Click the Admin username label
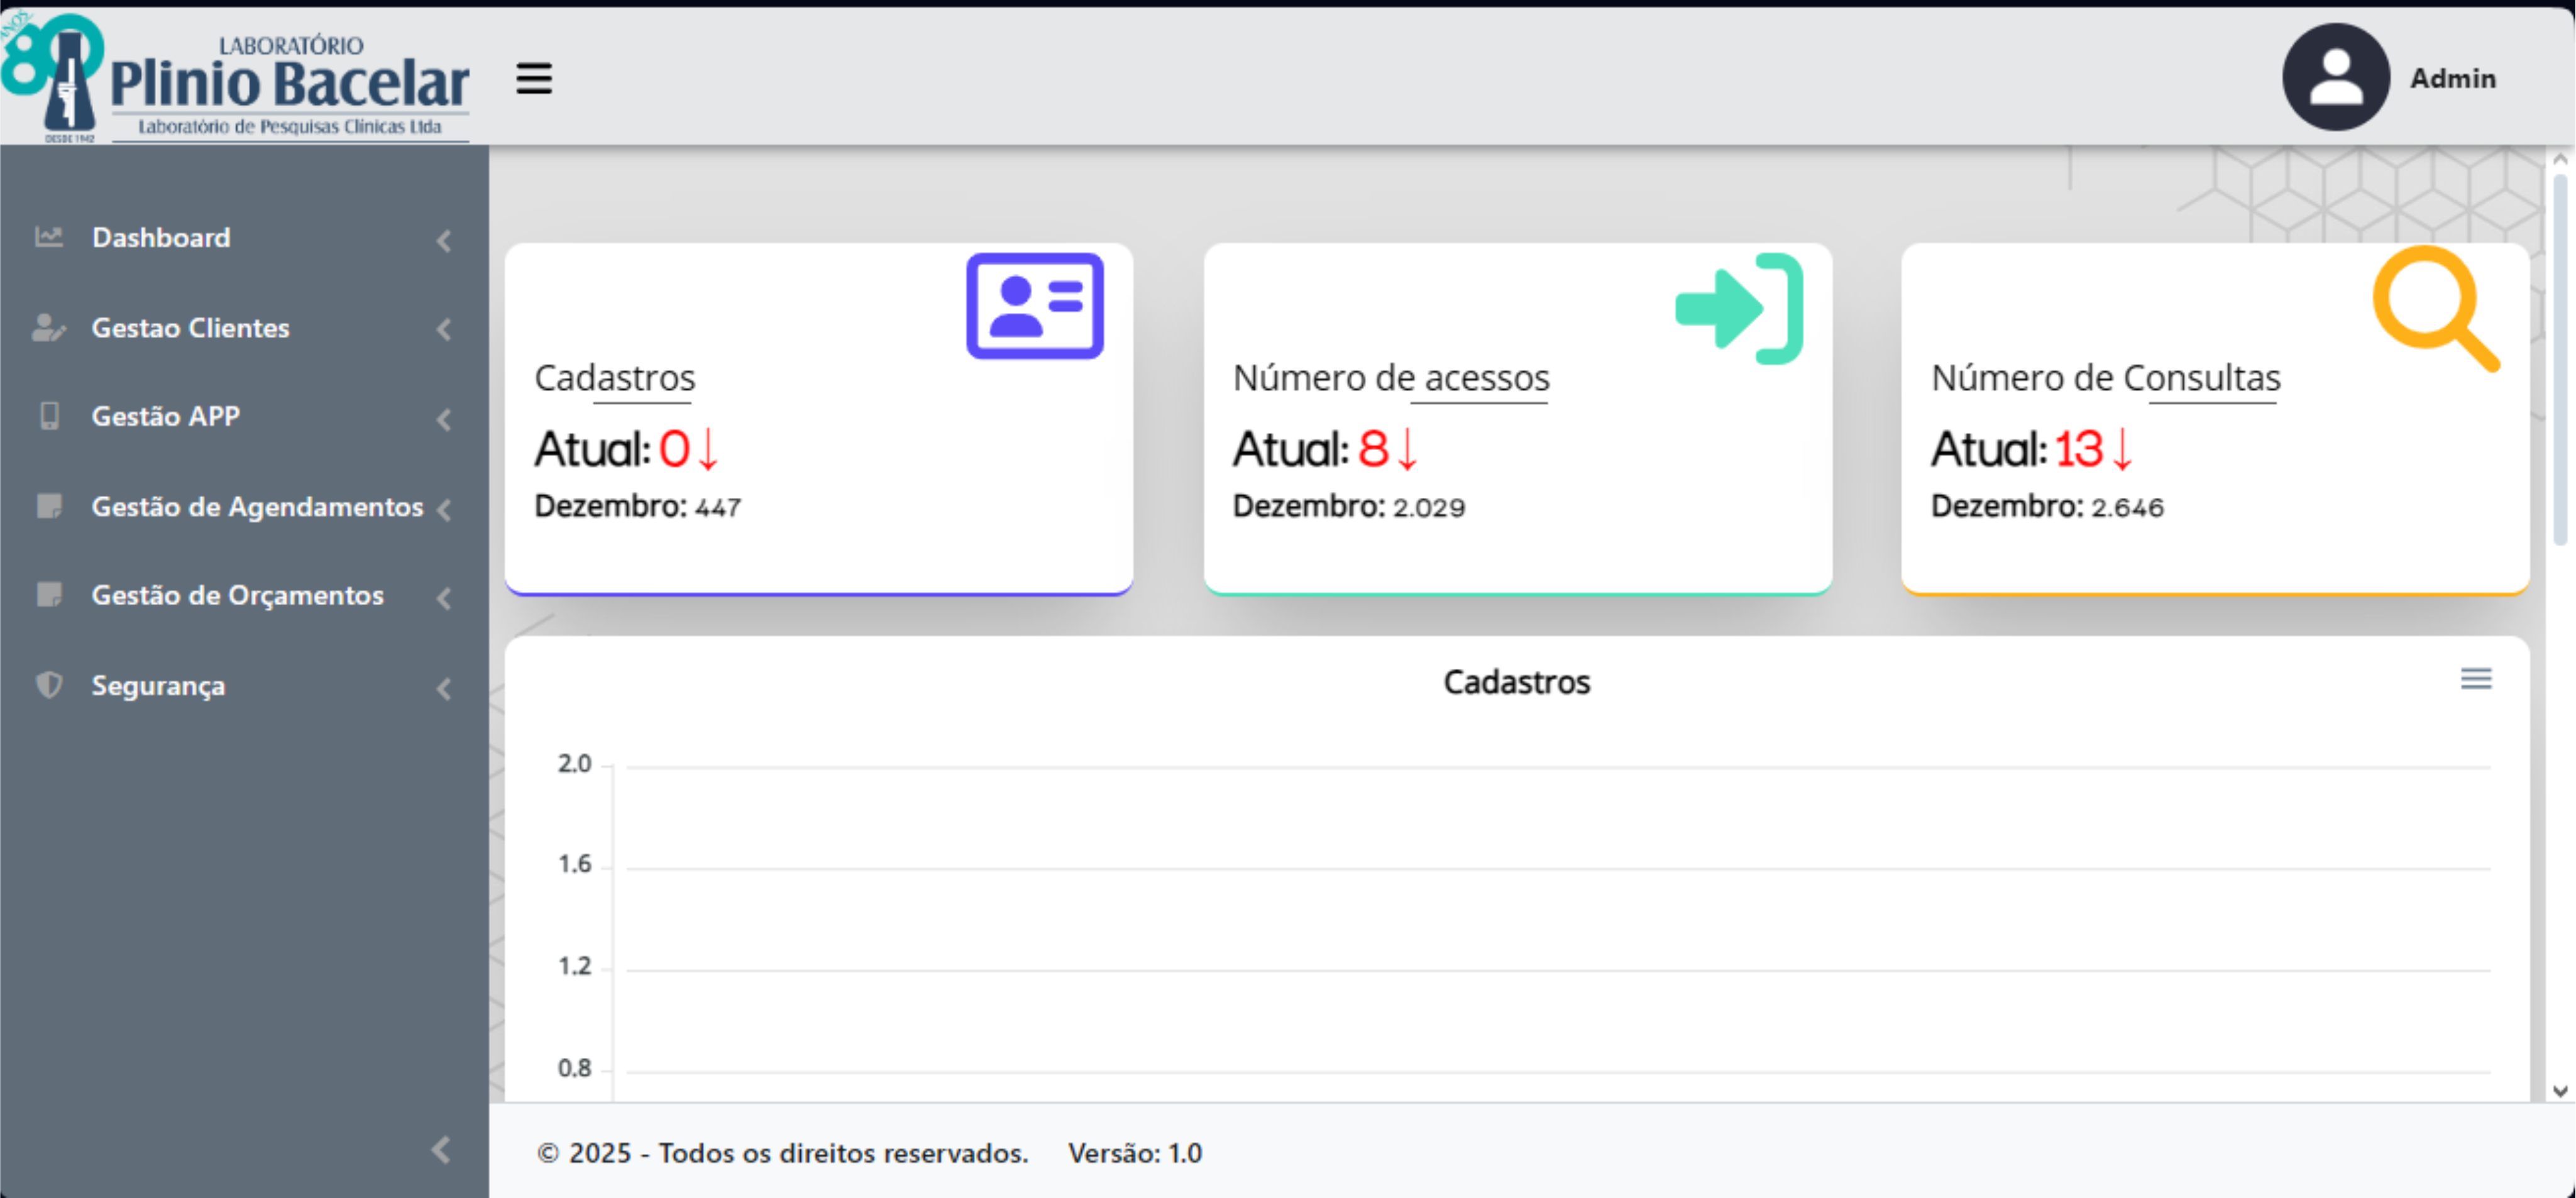The image size is (2576, 1198). [x=2452, y=78]
